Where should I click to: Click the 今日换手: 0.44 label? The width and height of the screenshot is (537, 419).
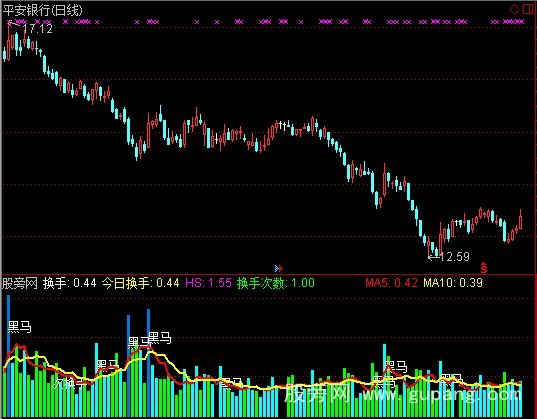coord(140,283)
